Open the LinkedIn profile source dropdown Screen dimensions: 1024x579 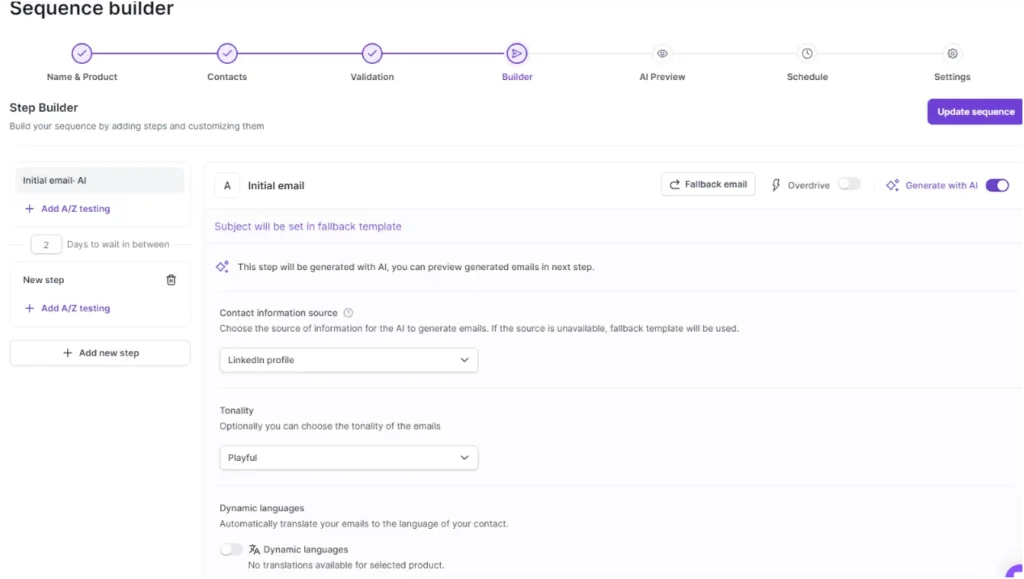348,360
